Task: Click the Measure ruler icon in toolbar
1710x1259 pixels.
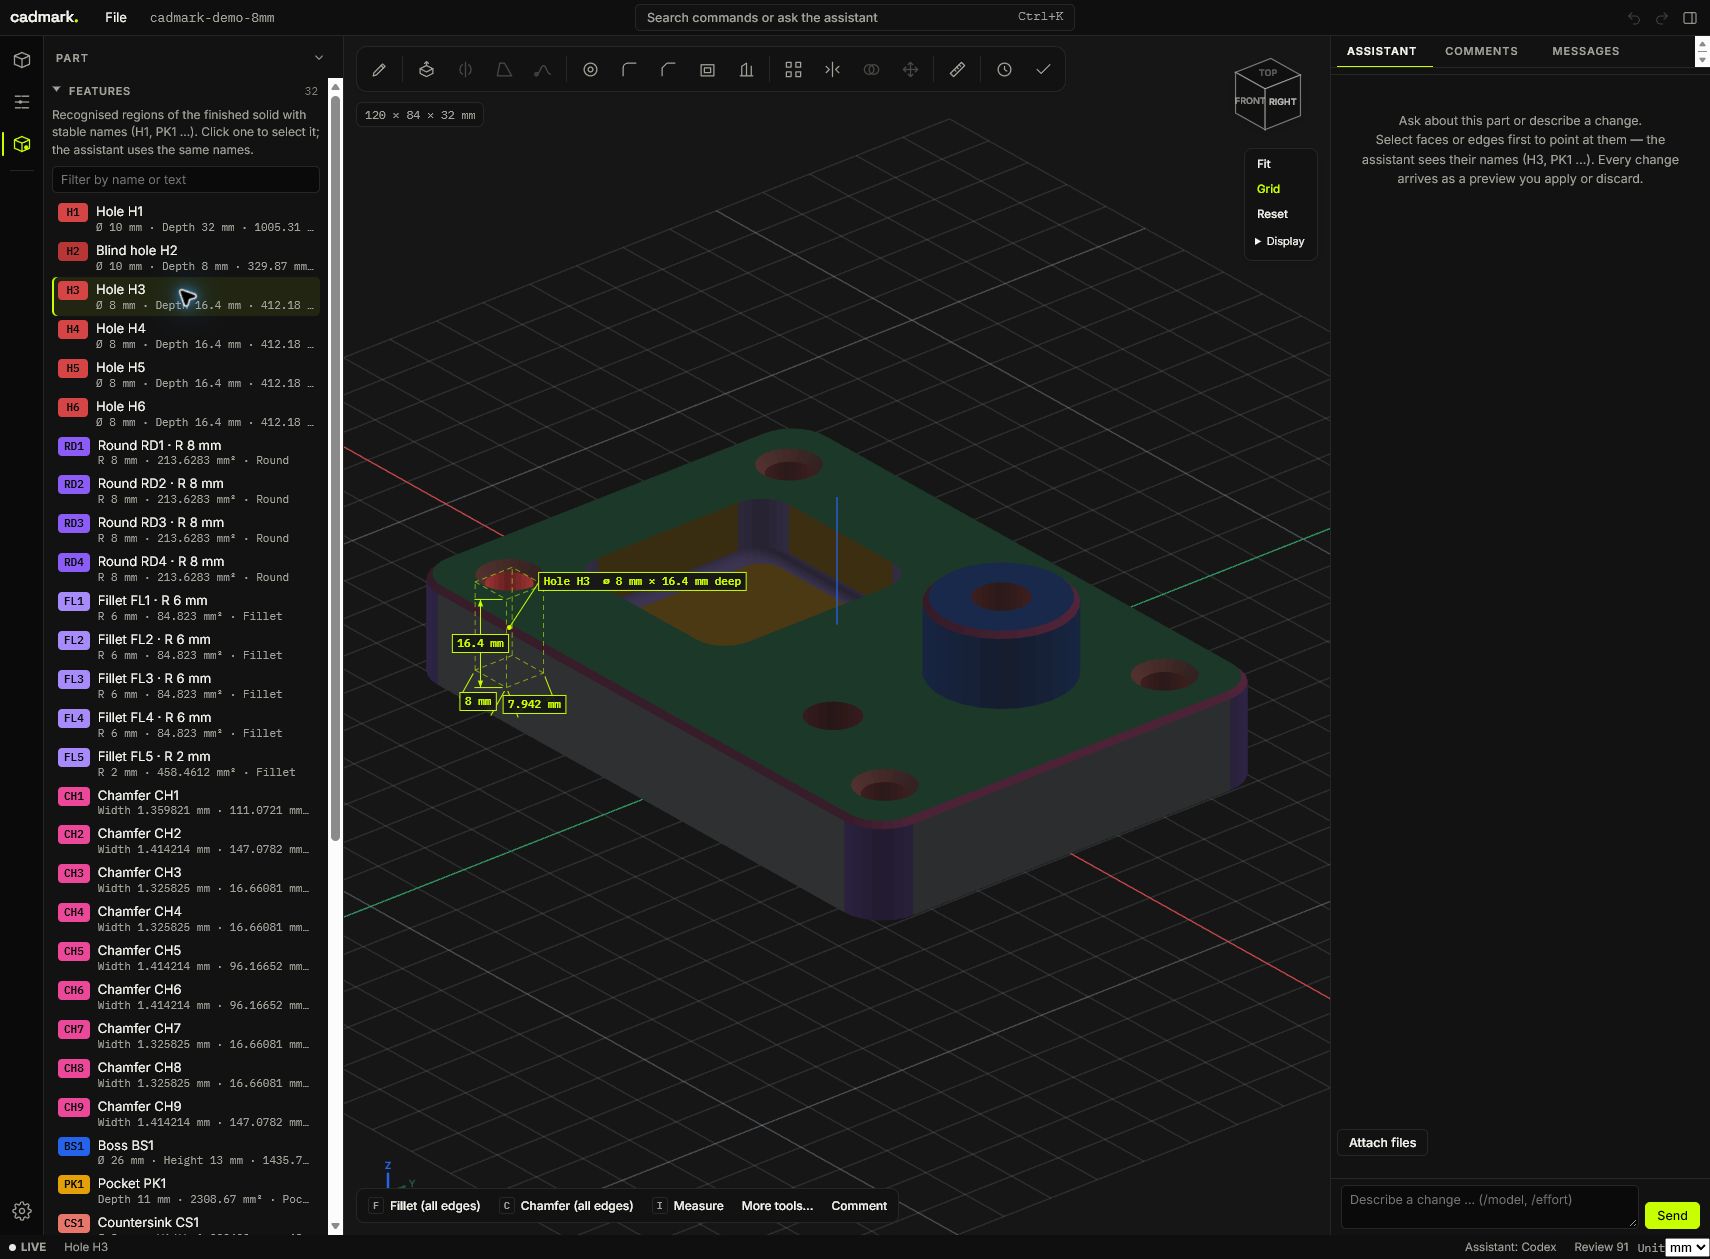Action: pos(957,70)
